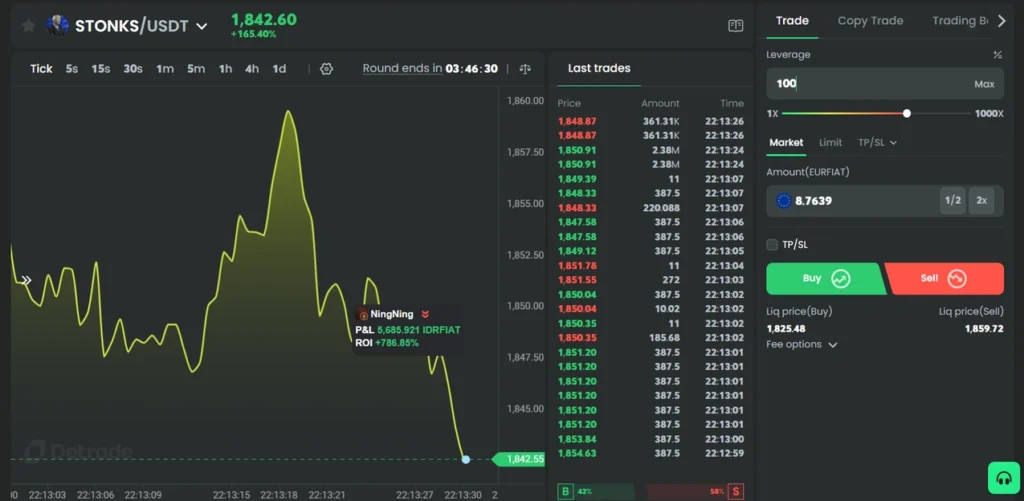Click the Round ends in link
Screen dimensions: 1024x501
pos(402,69)
